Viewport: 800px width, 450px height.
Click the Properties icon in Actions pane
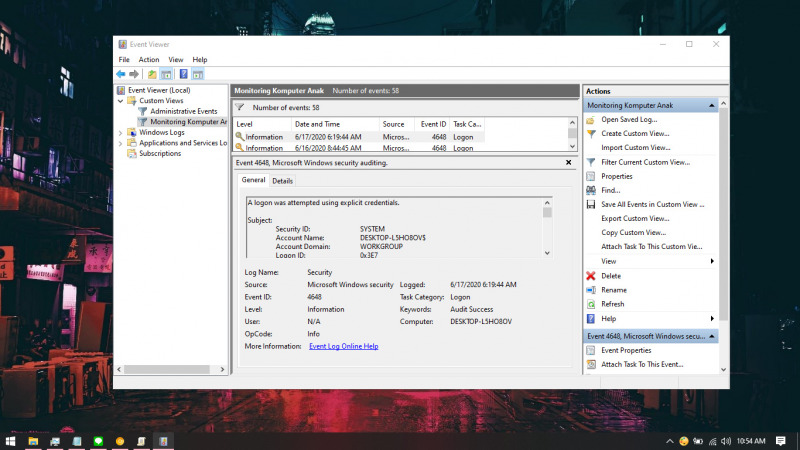coord(591,177)
